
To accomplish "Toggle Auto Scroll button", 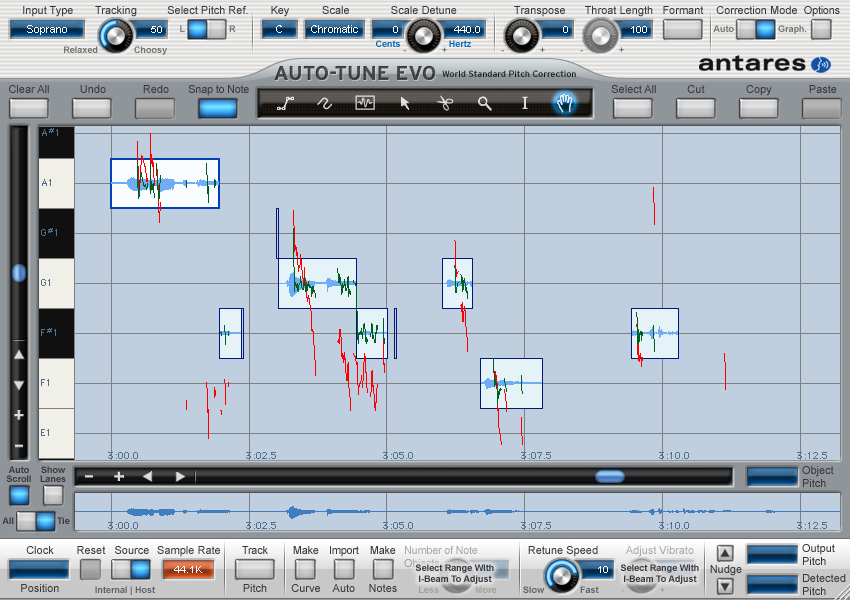I will pyautogui.click(x=19, y=495).
